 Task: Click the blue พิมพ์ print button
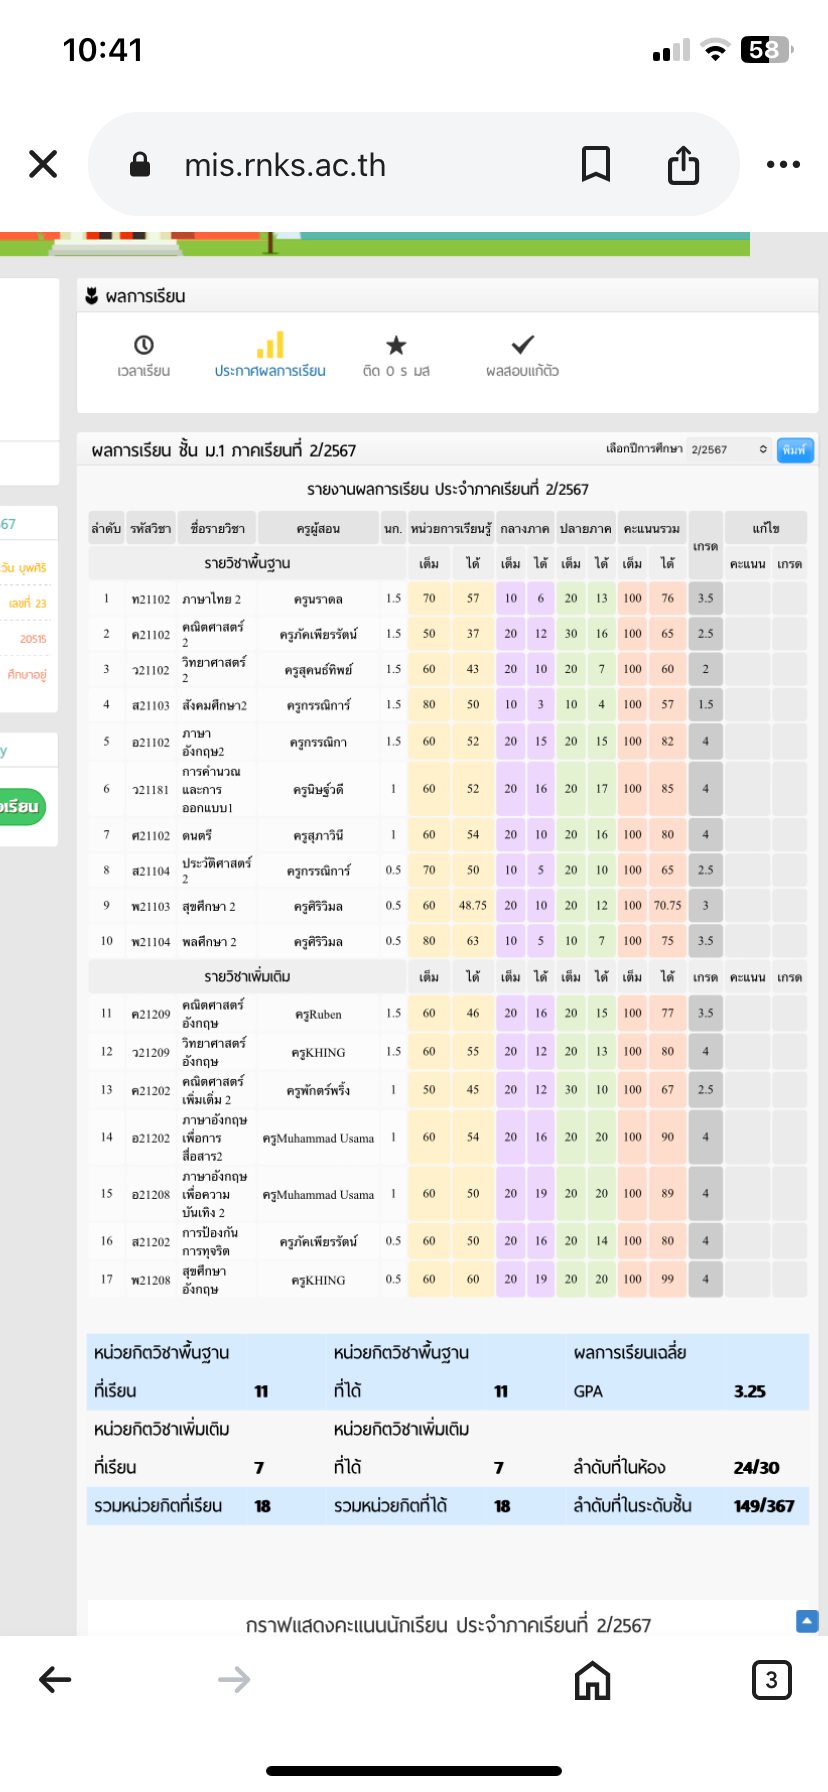click(x=796, y=450)
